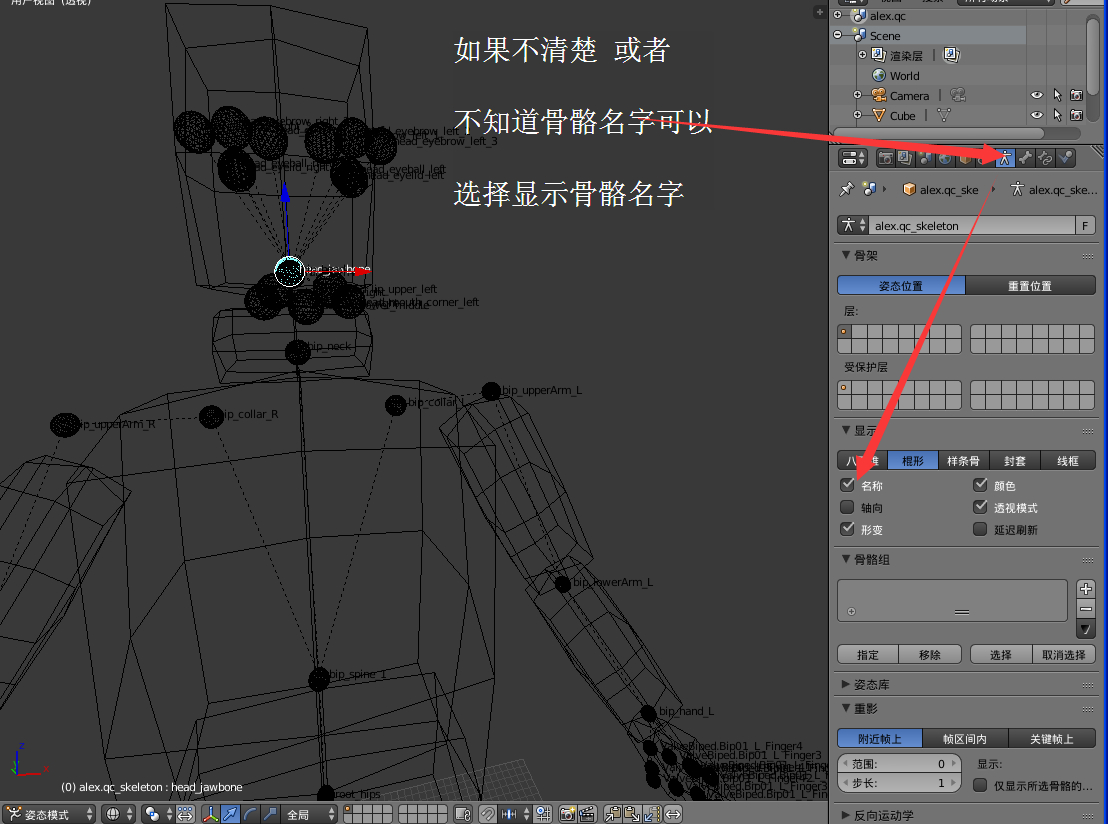Click the 指定 (assign) button

pyautogui.click(x=868, y=654)
